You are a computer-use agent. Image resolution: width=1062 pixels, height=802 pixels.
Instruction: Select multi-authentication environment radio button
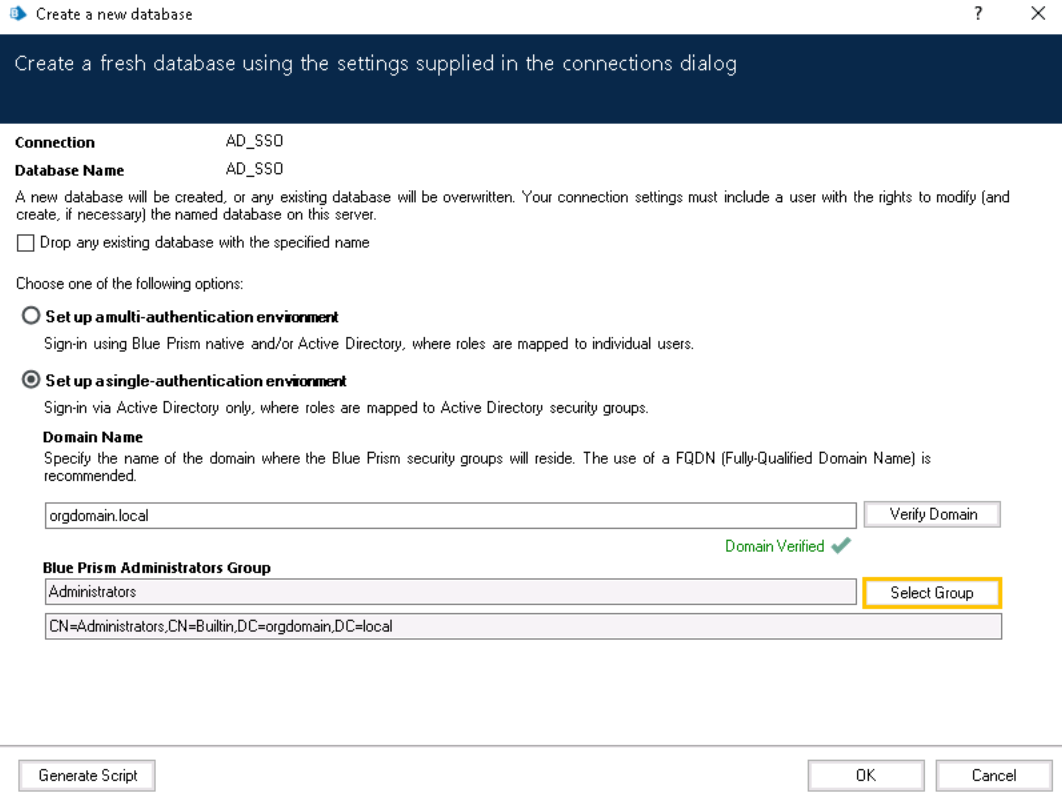tap(30, 316)
